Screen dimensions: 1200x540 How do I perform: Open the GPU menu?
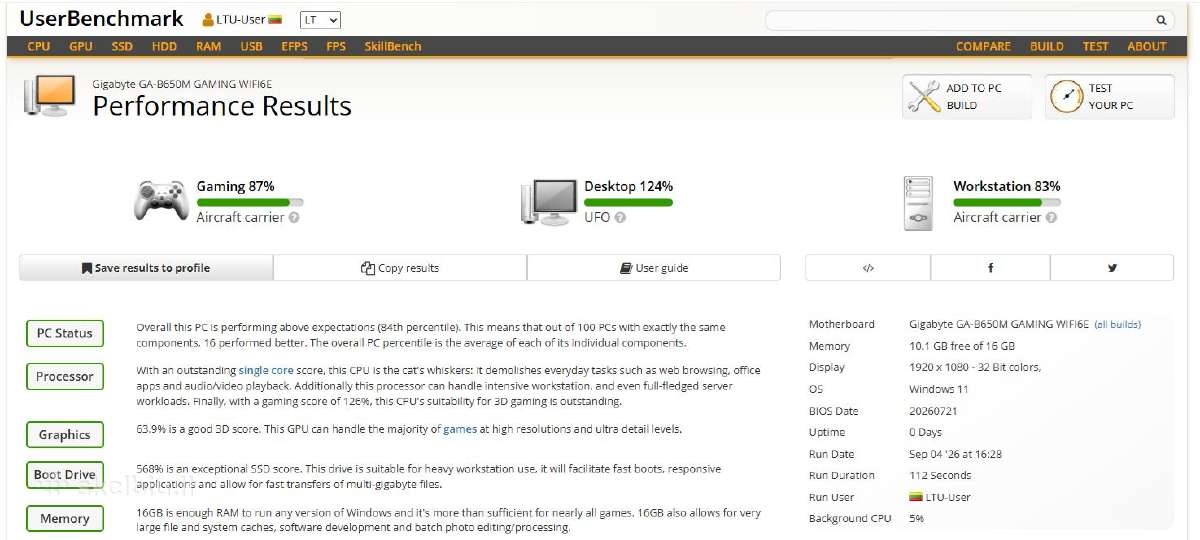(81, 46)
